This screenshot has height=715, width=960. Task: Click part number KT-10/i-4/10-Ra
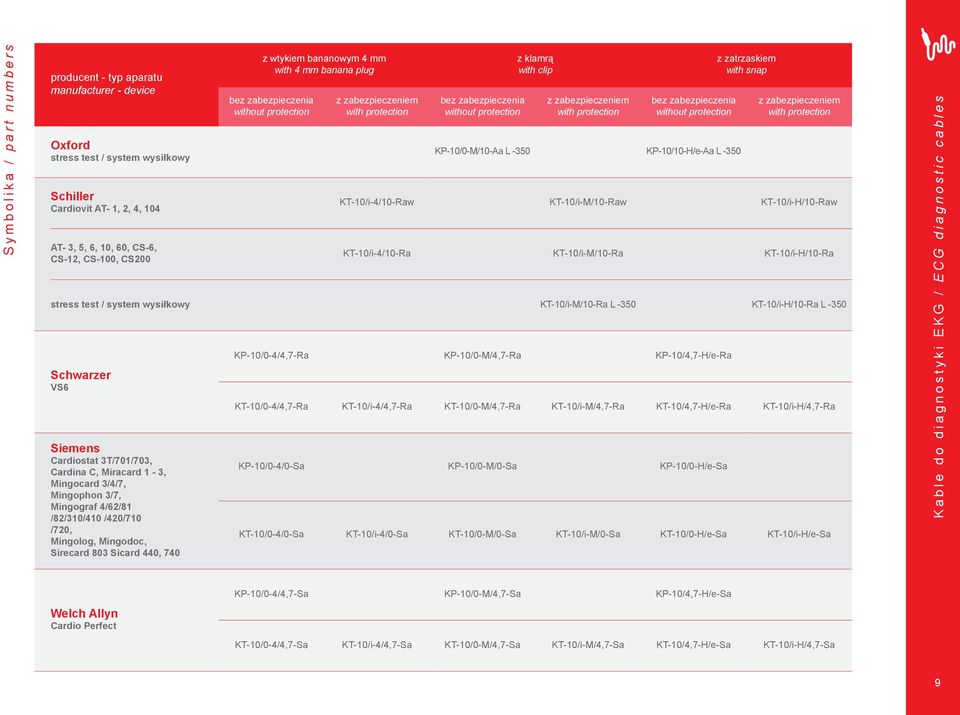[377, 253]
